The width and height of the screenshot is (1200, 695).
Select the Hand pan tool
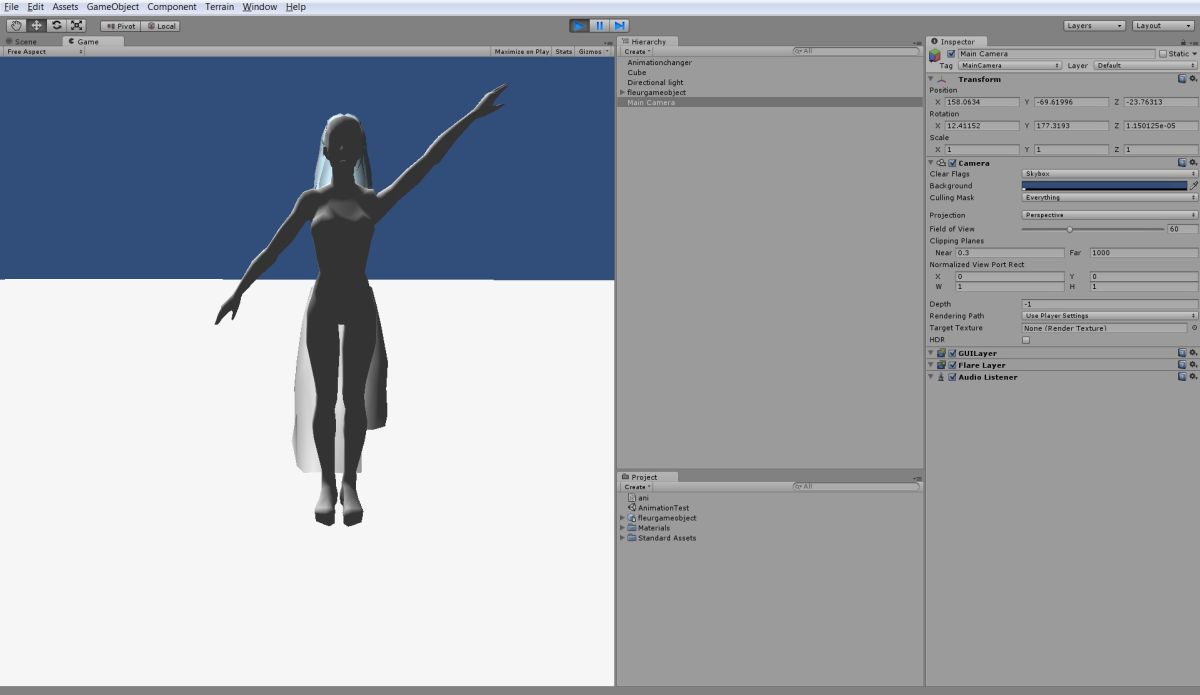[x=14, y=25]
